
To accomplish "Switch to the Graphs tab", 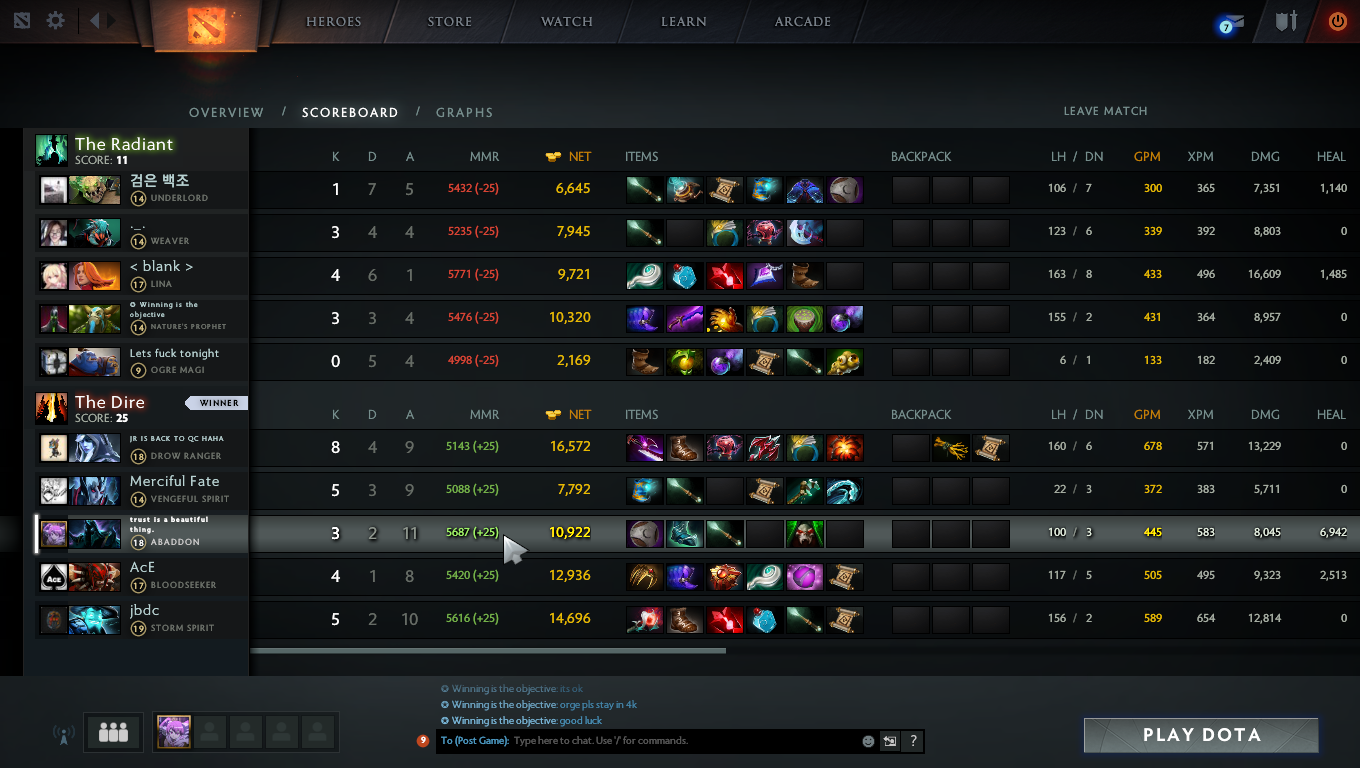I will point(464,112).
